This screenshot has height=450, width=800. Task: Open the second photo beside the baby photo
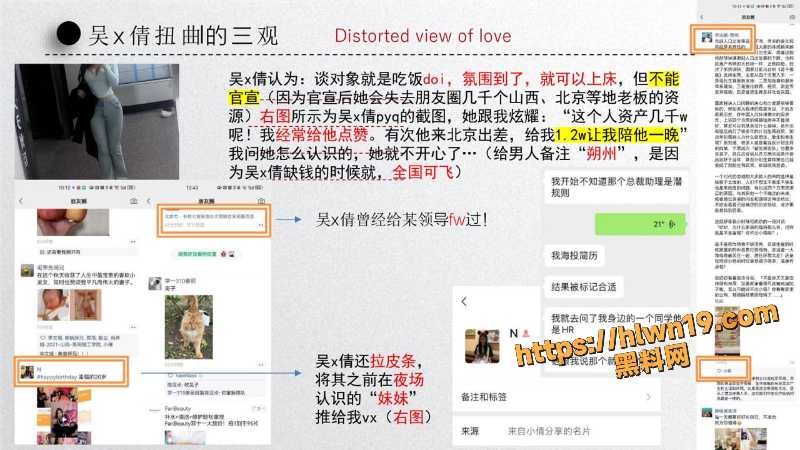pos(86,304)
